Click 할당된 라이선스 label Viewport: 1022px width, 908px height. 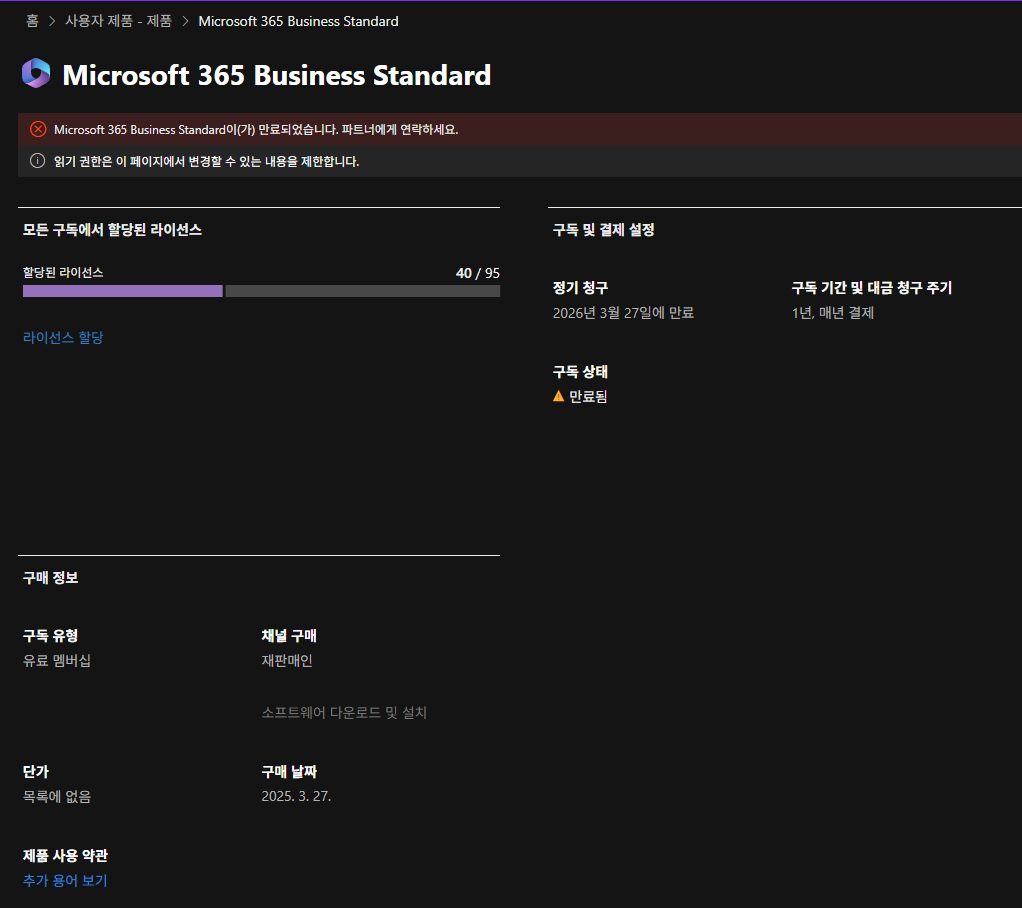[63, 272]
